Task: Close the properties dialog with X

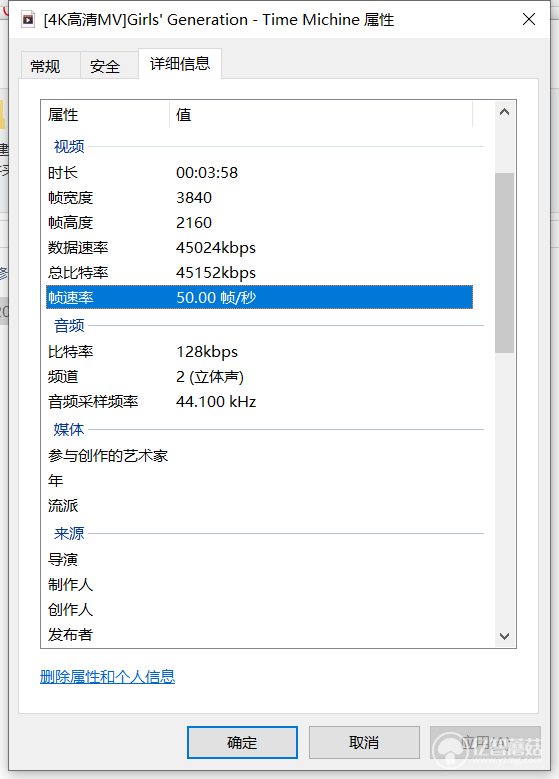Action: (x=529, y=19)
